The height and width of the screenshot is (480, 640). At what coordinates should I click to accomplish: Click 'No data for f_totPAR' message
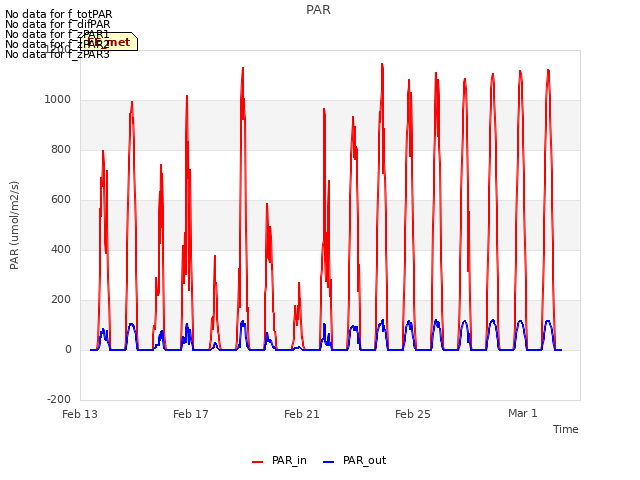[x=59, y=15]
